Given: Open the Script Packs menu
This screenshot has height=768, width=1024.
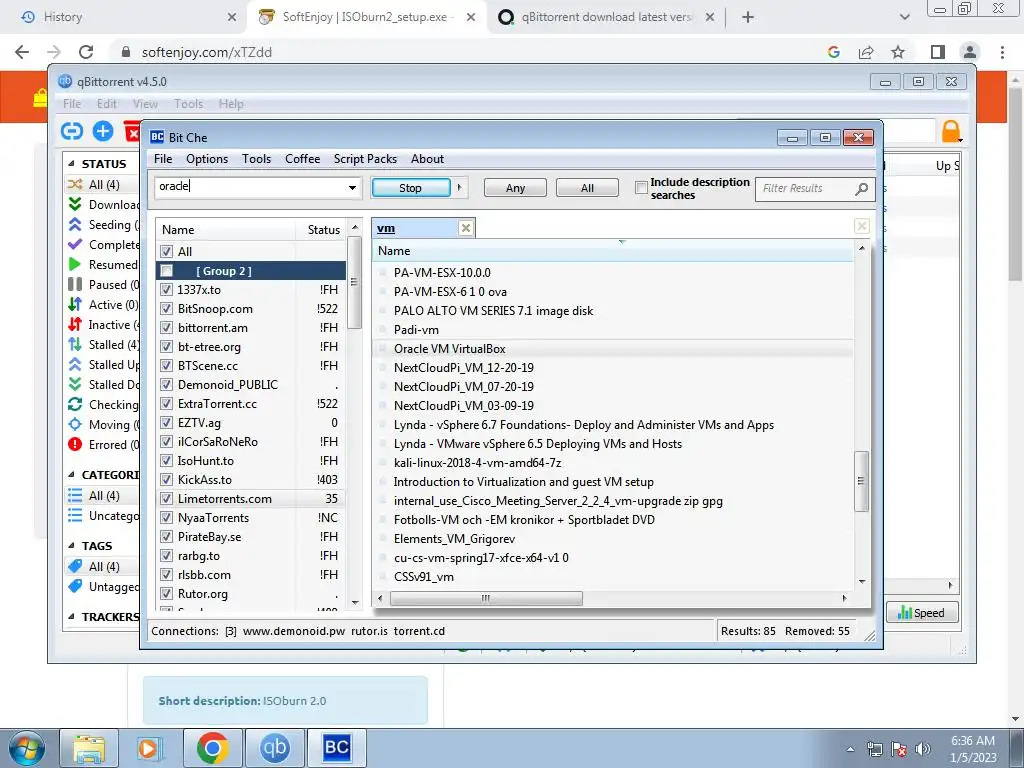Looking at the screenshot, I should pos(365,159).
